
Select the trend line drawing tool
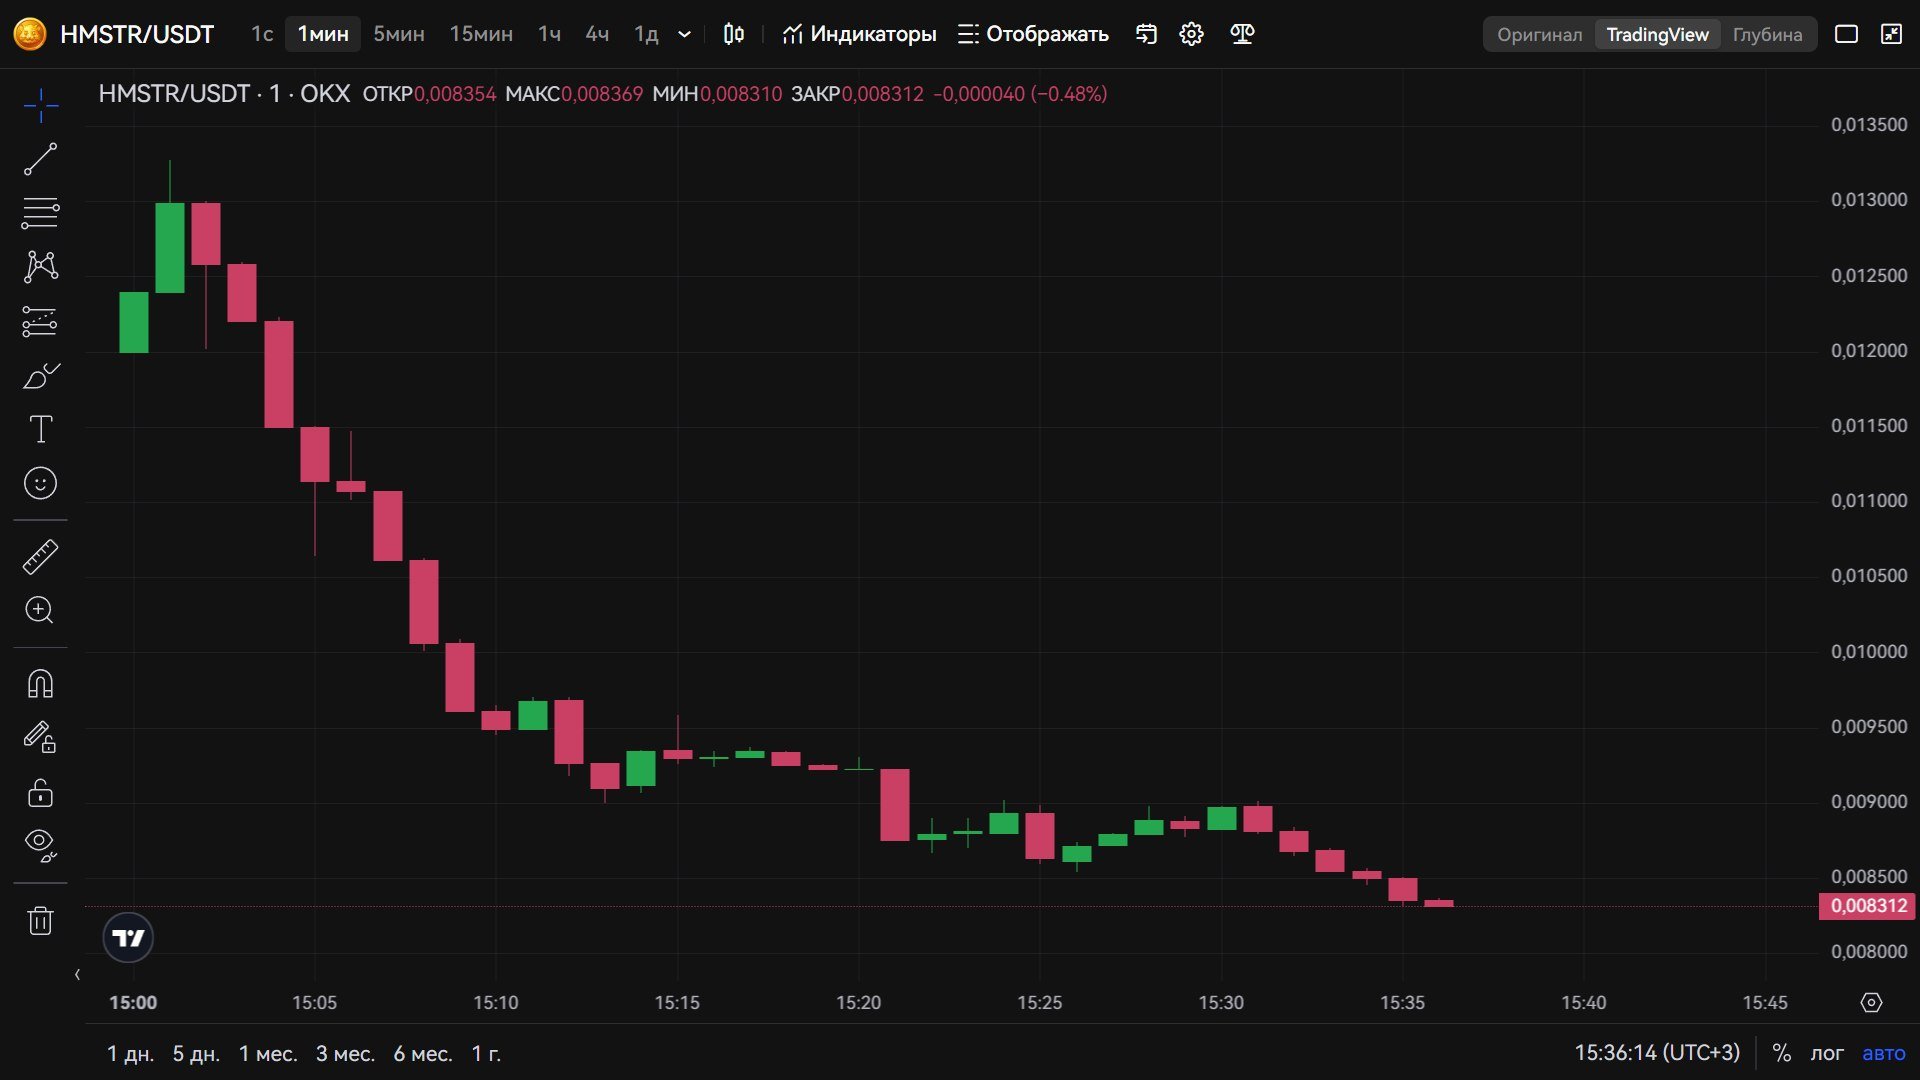[x=41, y=159]
